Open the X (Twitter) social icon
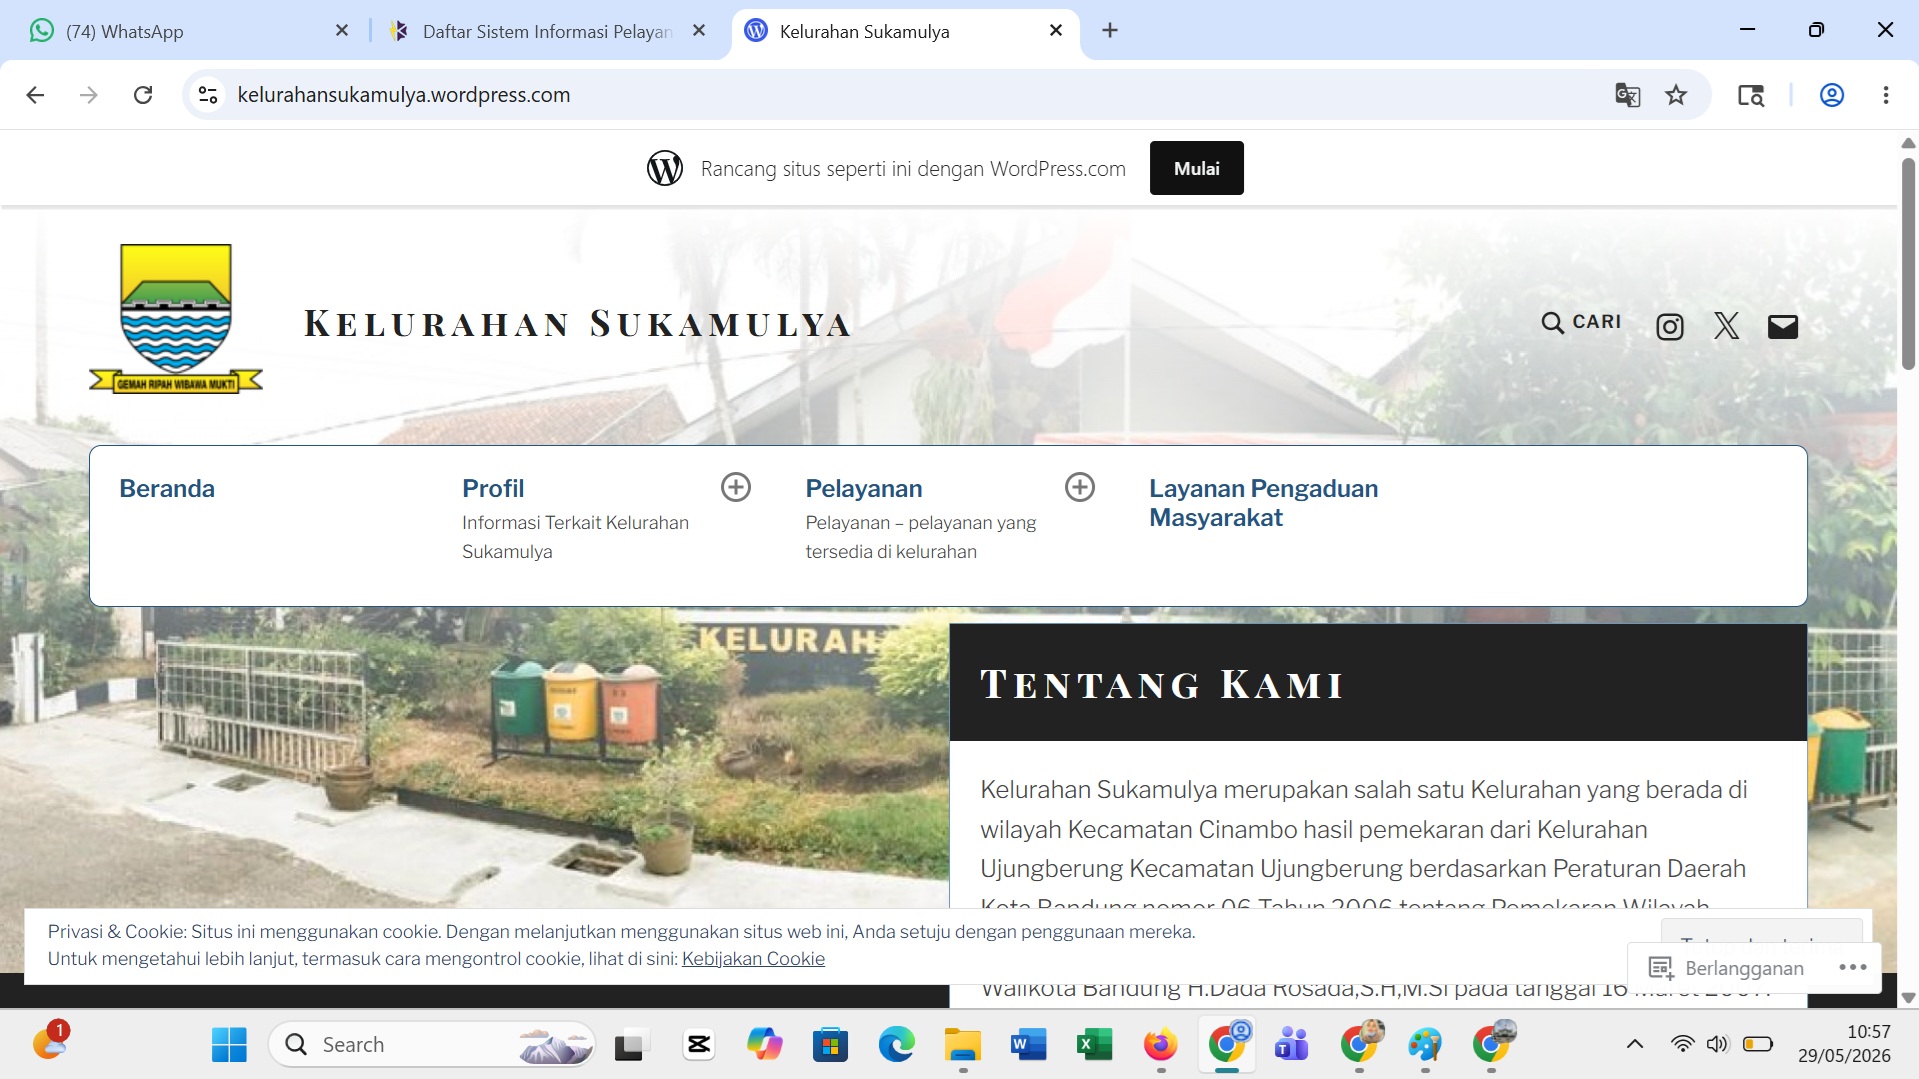1919x1079 pixels. pos(1726,326)
